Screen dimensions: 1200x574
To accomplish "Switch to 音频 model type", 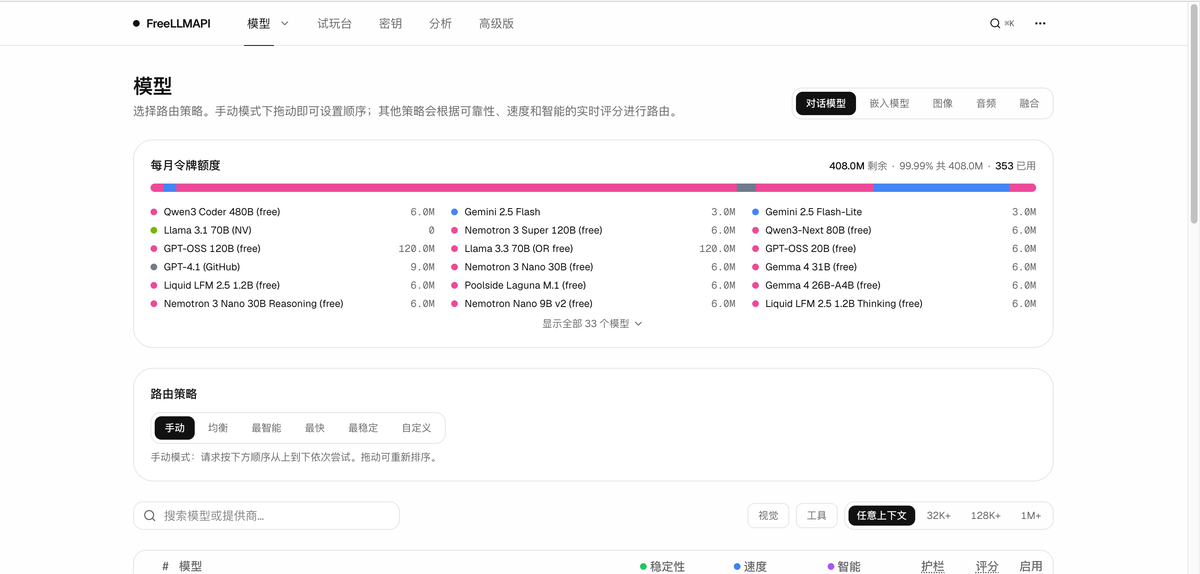I will pyautogui.click(x=986, y=103).
